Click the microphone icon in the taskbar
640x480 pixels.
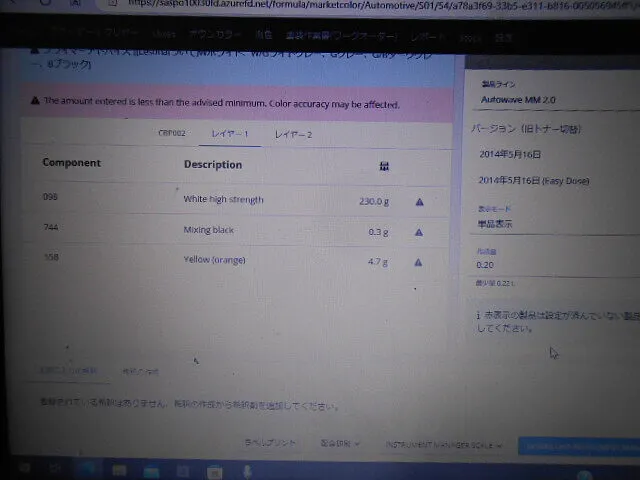(246, 469)
